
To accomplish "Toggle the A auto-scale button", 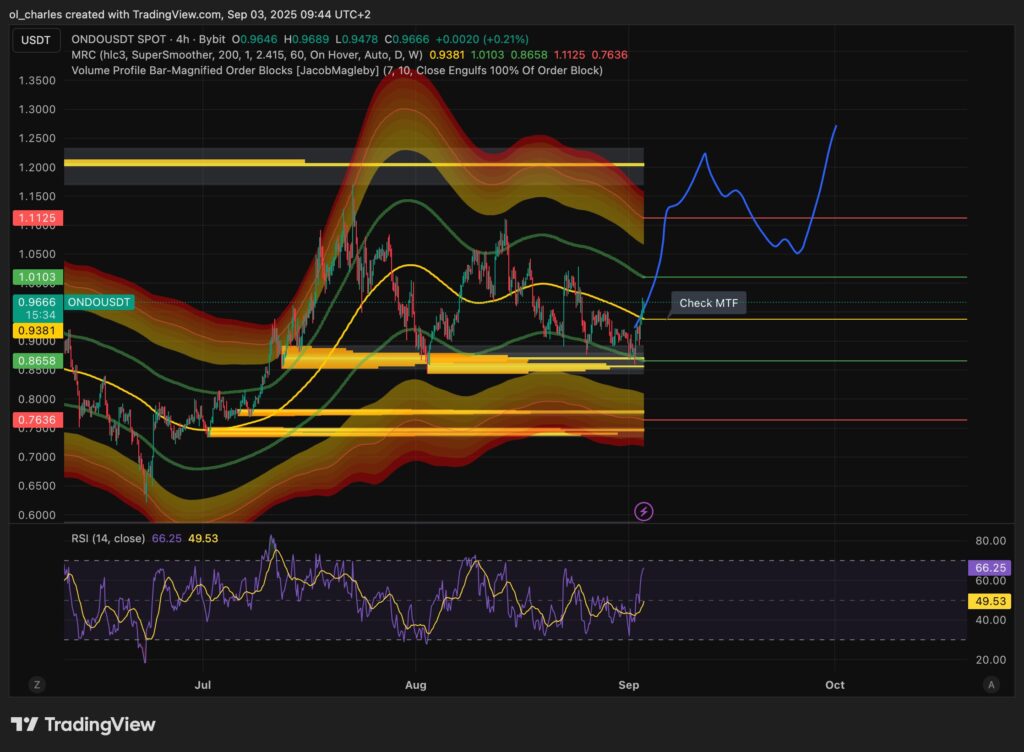I will (x=990, y=685).
